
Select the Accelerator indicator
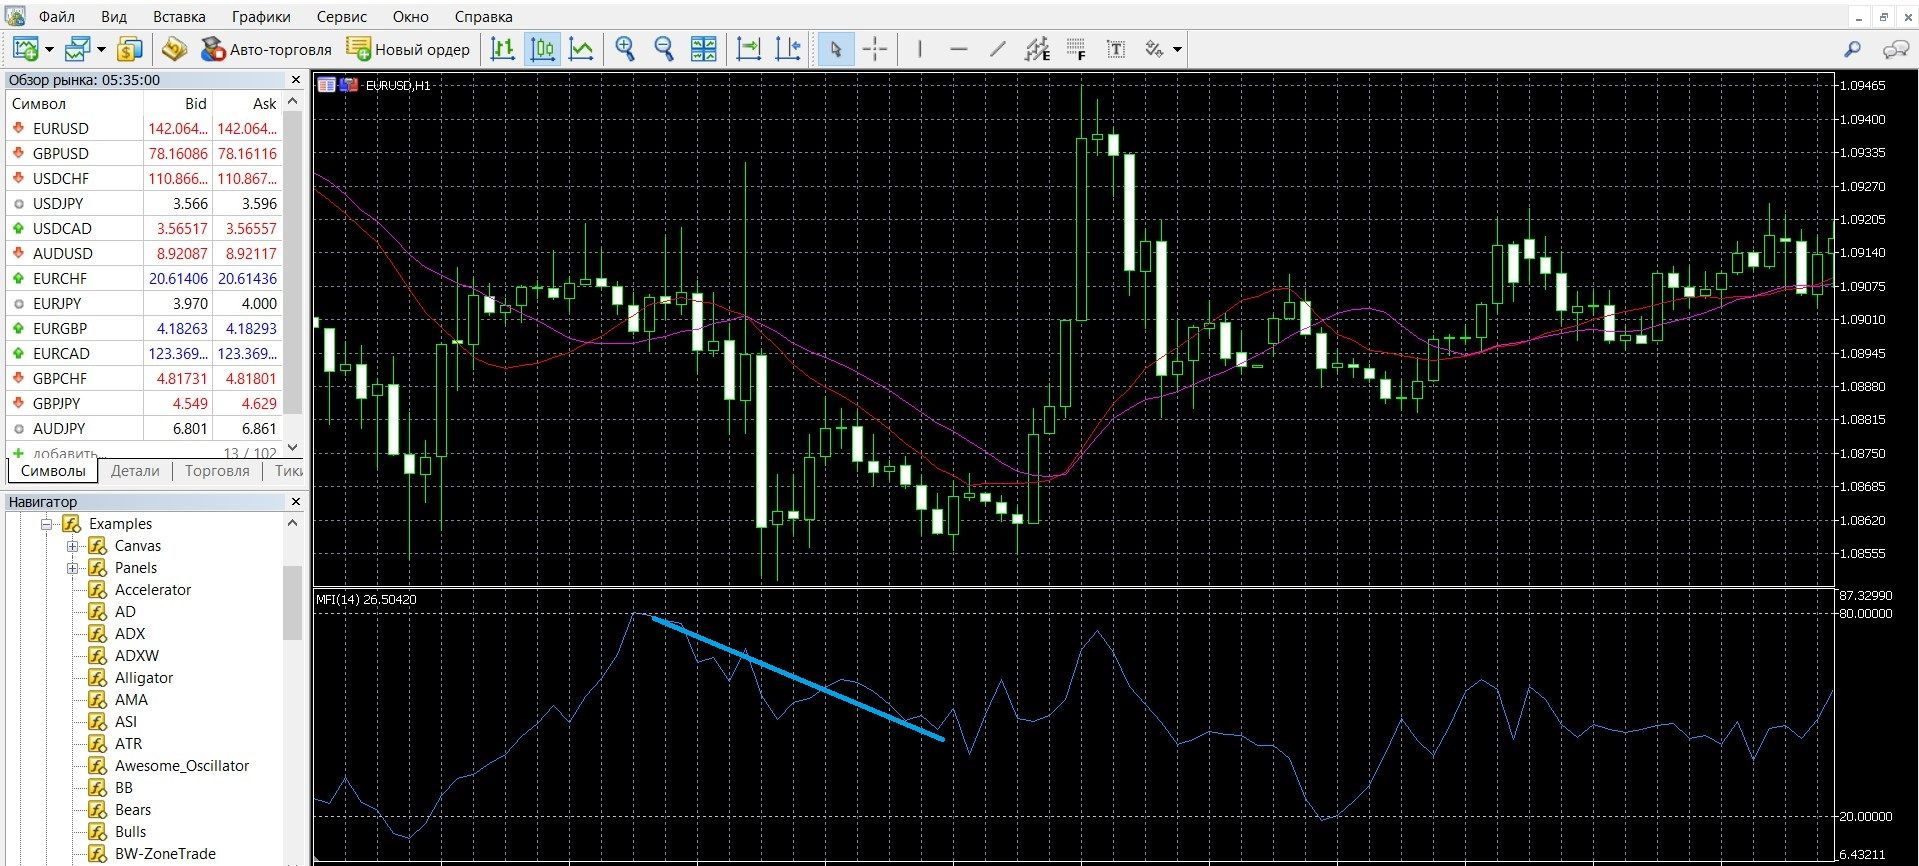point(152,590)
